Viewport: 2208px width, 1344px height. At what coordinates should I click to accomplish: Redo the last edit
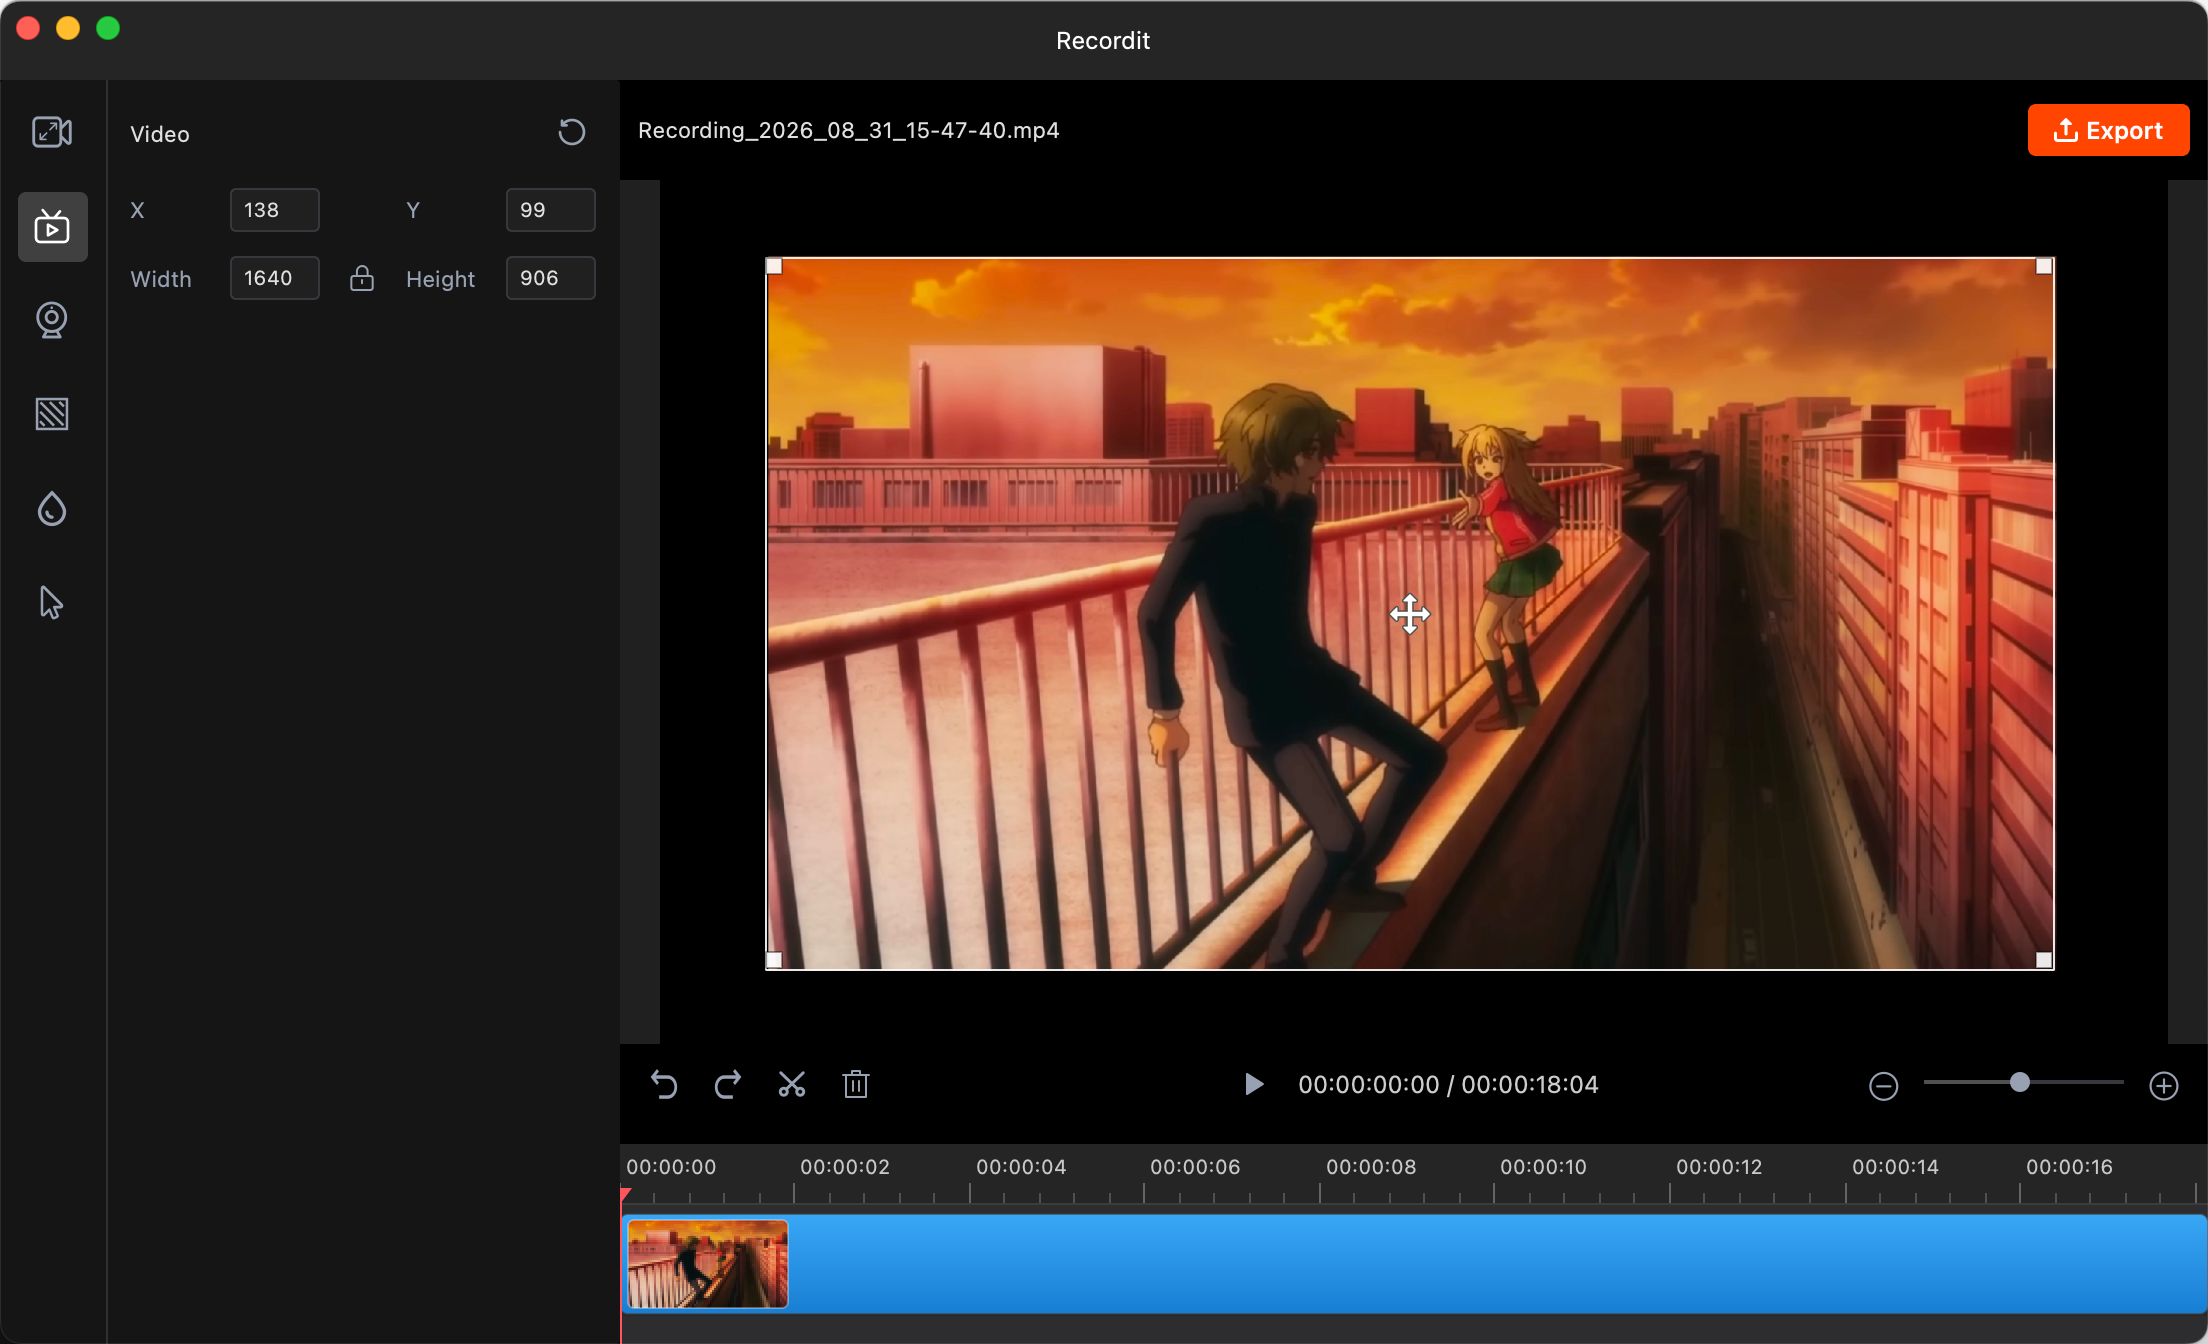point(728,1085)
